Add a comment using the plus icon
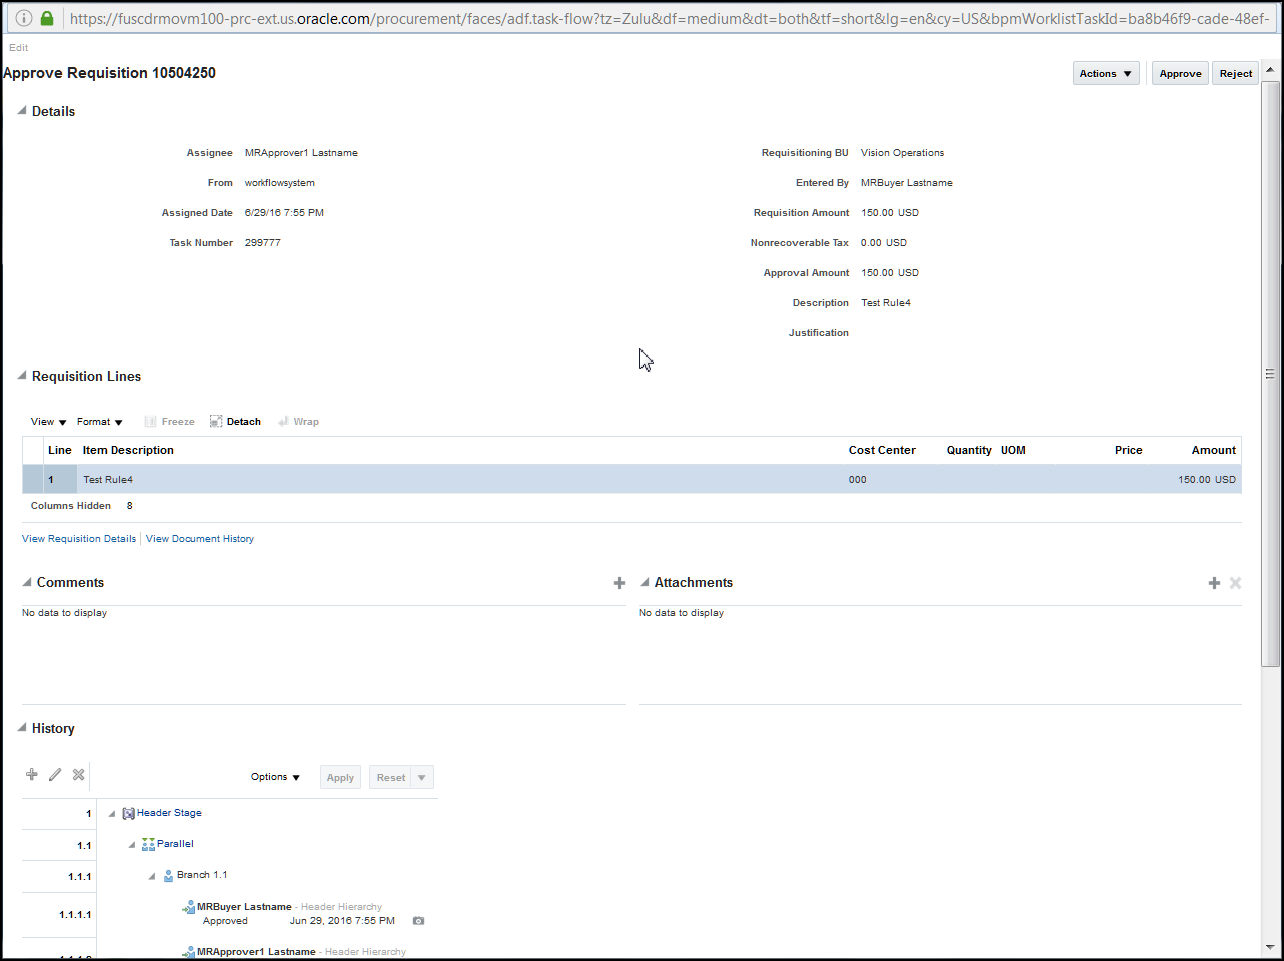This screenshot has width=1284, height=961. [620, 582]
